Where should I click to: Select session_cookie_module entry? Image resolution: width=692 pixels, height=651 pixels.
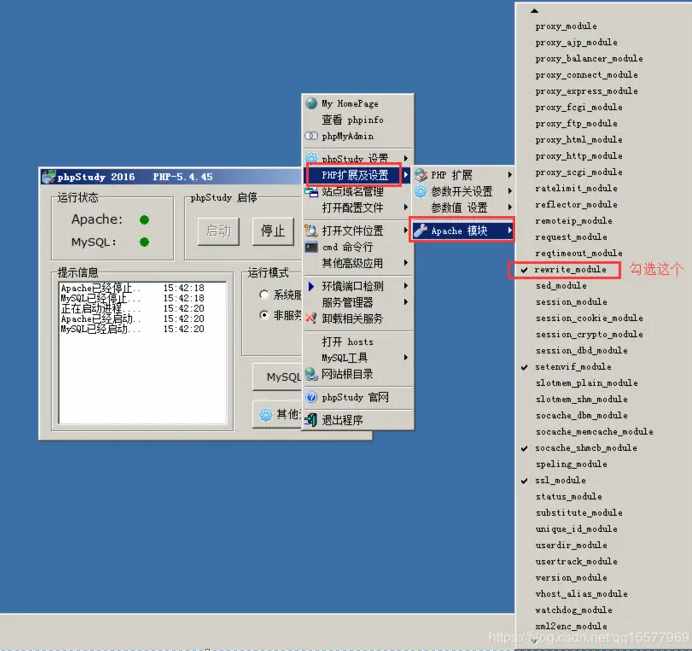point(589,318)
